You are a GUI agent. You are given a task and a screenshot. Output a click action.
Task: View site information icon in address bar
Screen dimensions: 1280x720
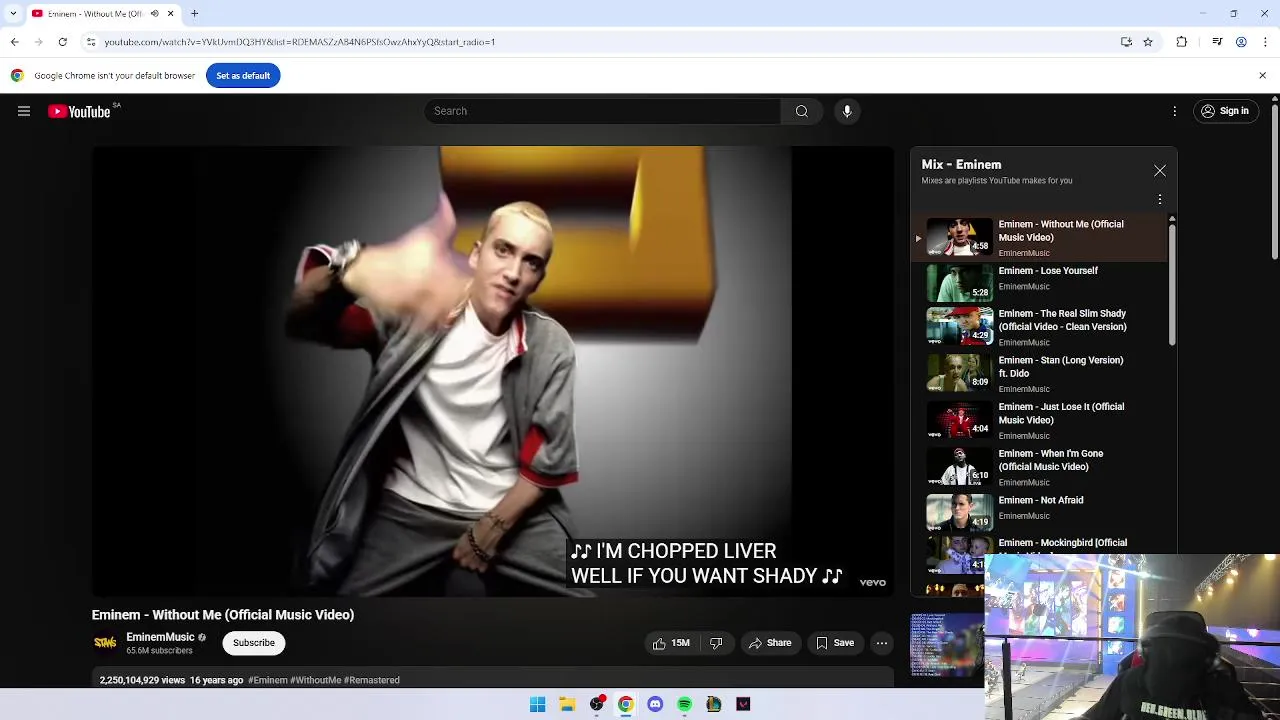[90, 42]
